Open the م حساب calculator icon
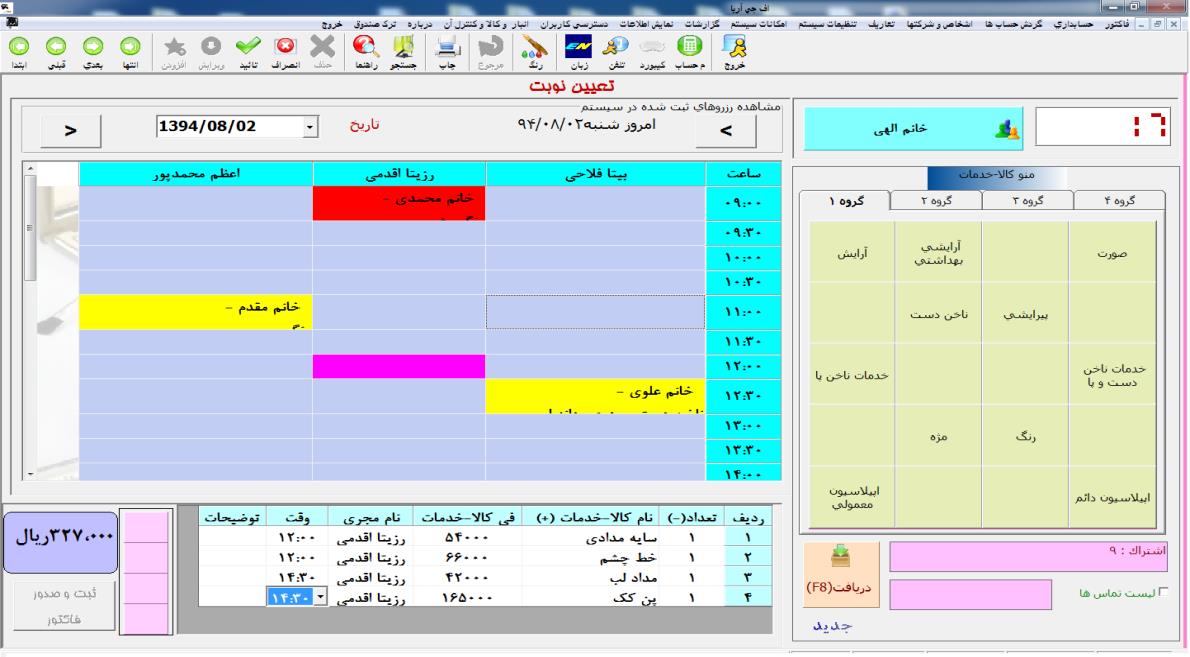The image size is (1190, 657). [689, 48]
